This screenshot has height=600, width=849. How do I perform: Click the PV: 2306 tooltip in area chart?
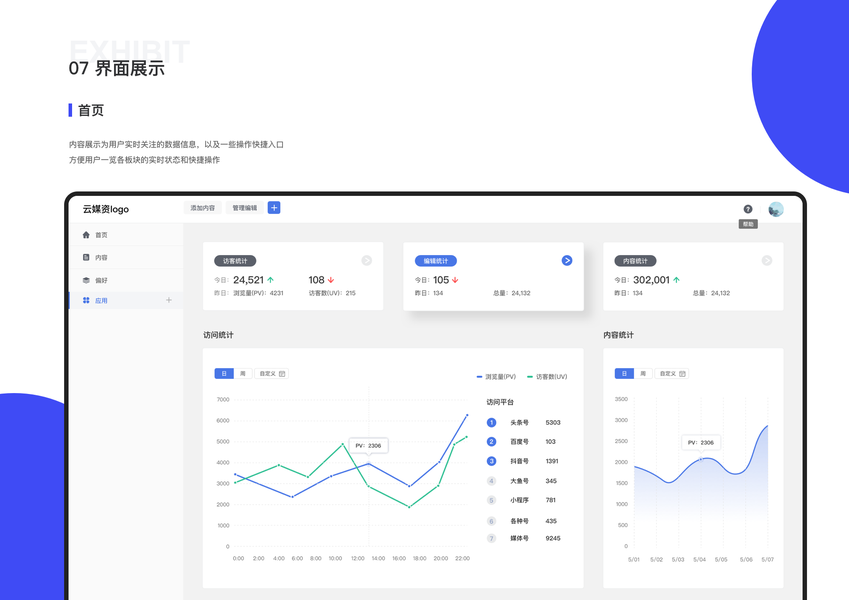coord(701,442)
